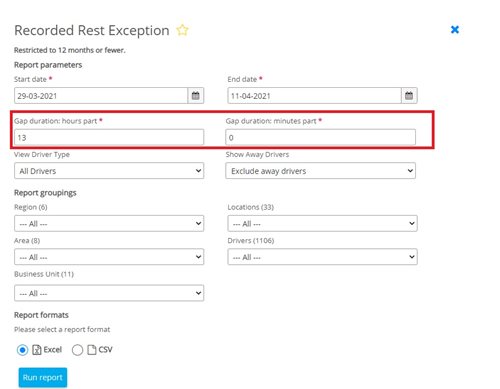
Task: Click the 'Region (6)' label
Action: pyautogui.click(x=31, y=207)
